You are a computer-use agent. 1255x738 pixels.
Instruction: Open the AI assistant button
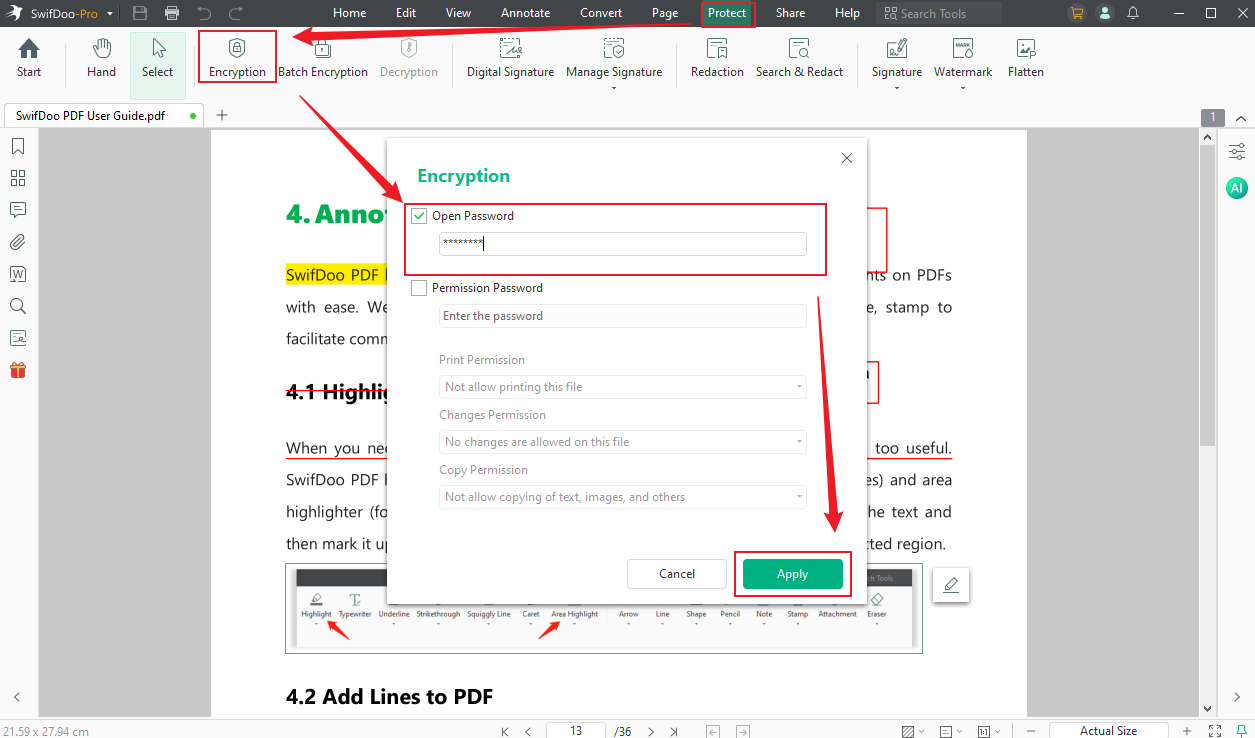(1237, 188)
